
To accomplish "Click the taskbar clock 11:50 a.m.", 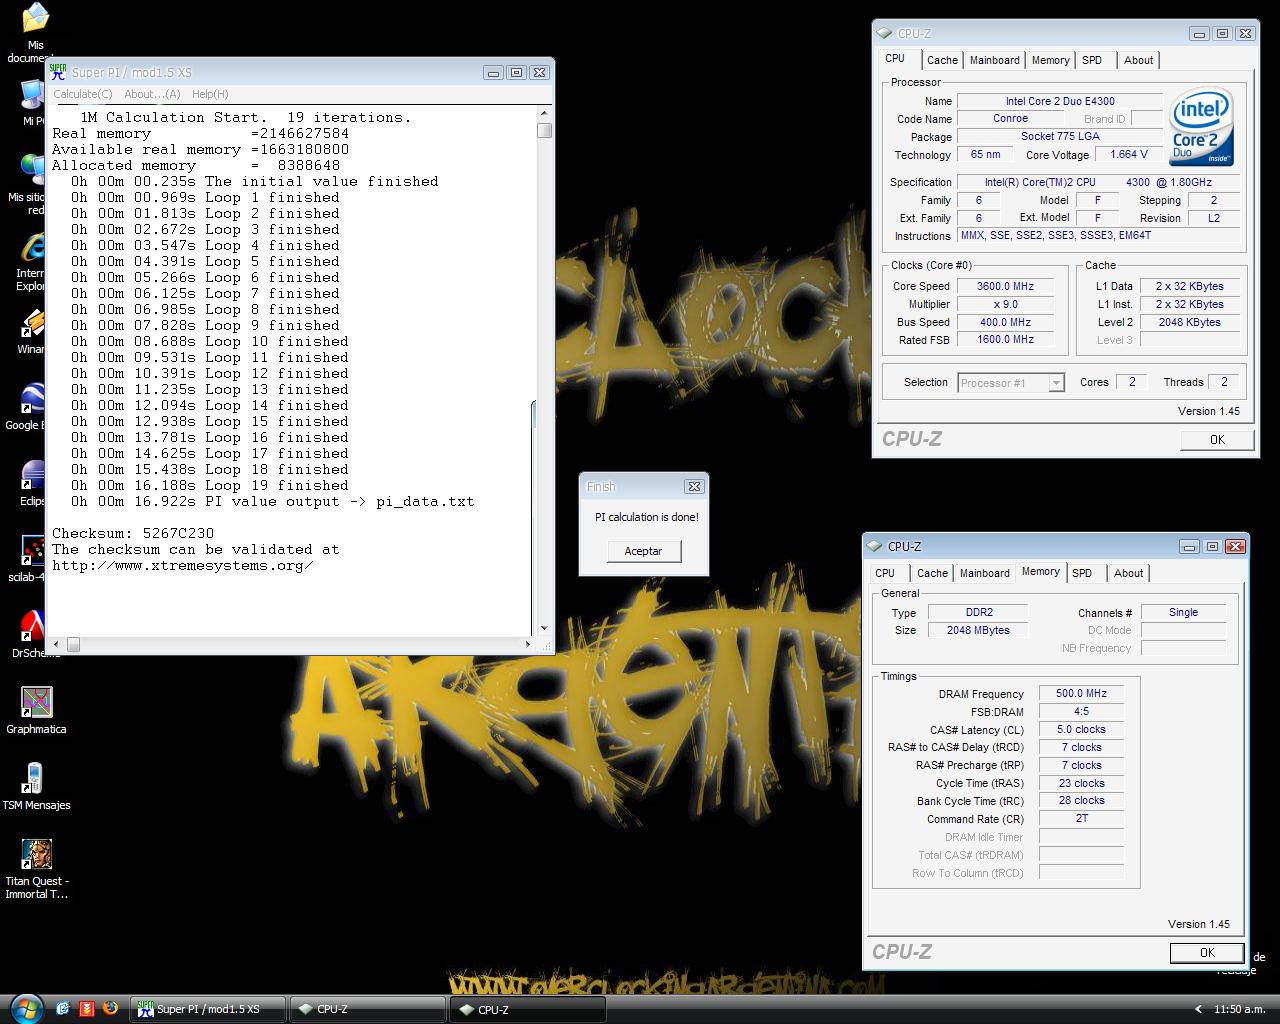I will (1239, 1009).
